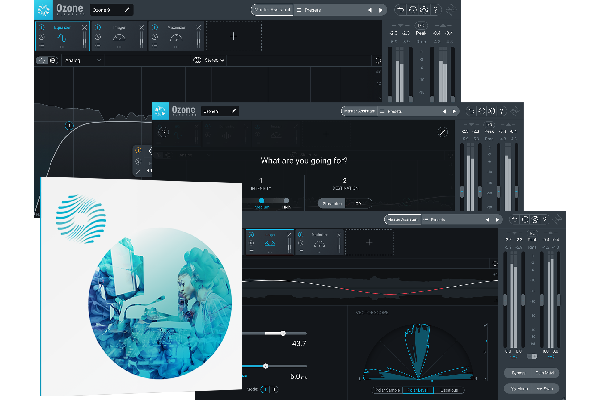Select the middle tab under the vectorscope display
The image size is (600, 400).
419,389
